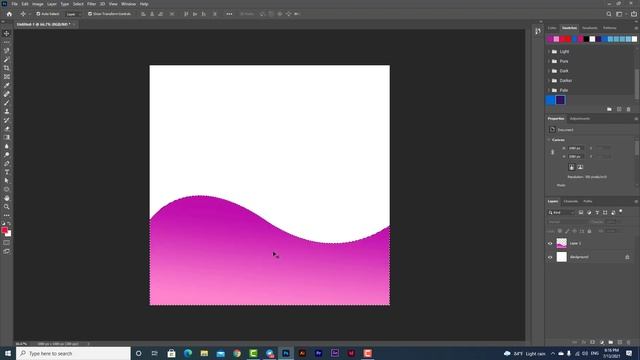Click the Home icon in options bar

[9, 14]
